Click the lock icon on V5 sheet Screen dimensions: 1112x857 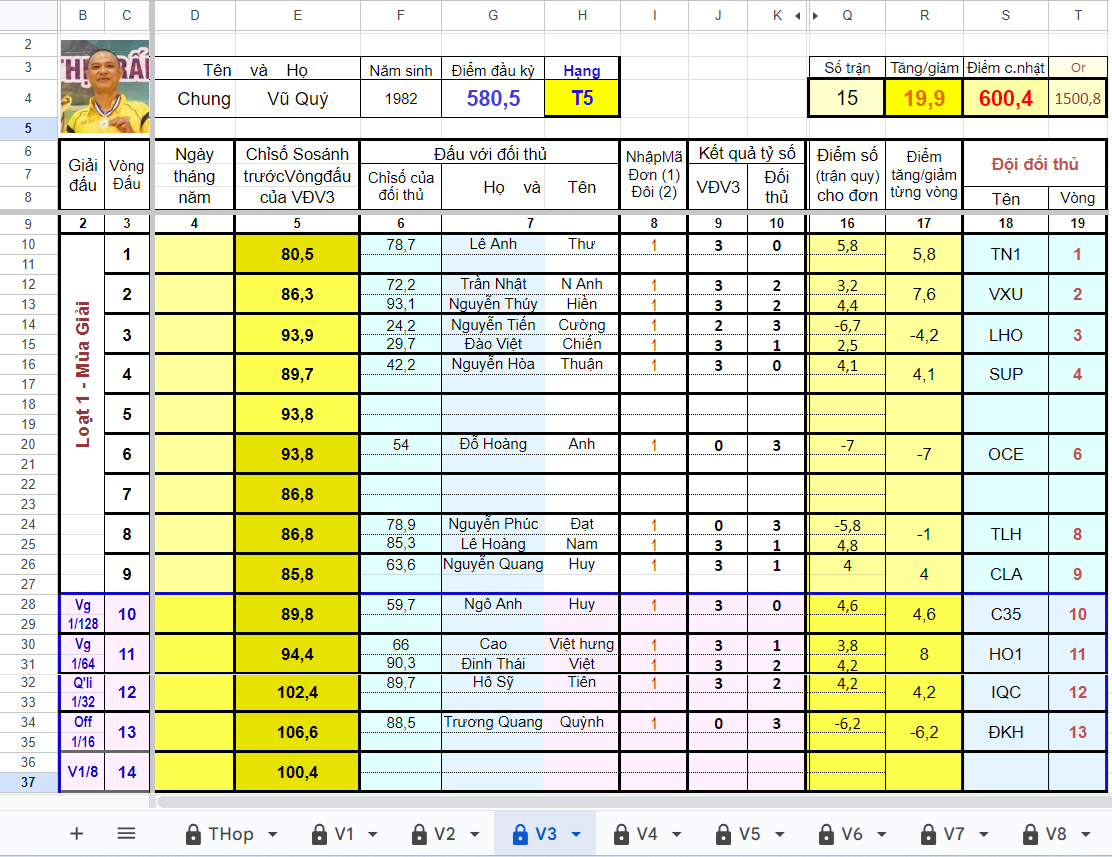pyautogui.click(x=723, y=834)
